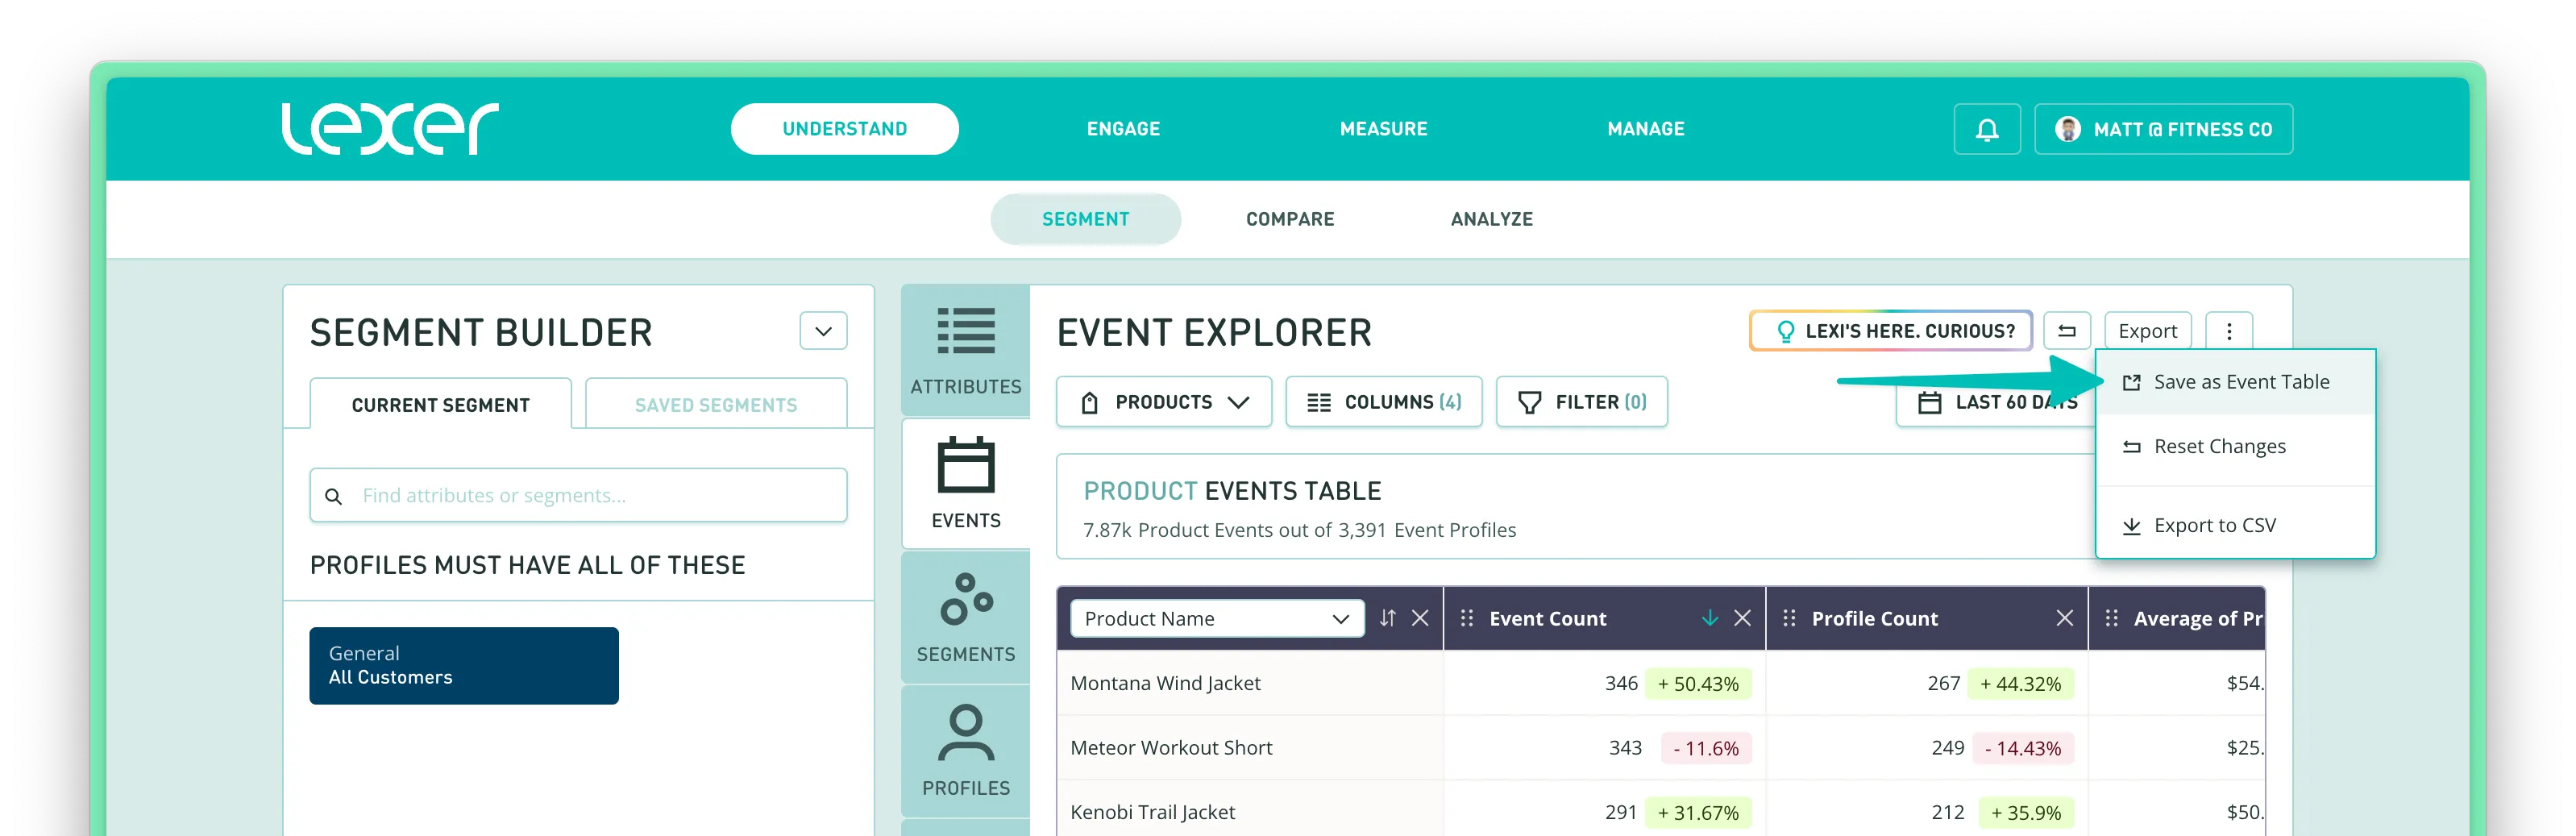Click the +44.32% change badge

(2020, 684)
